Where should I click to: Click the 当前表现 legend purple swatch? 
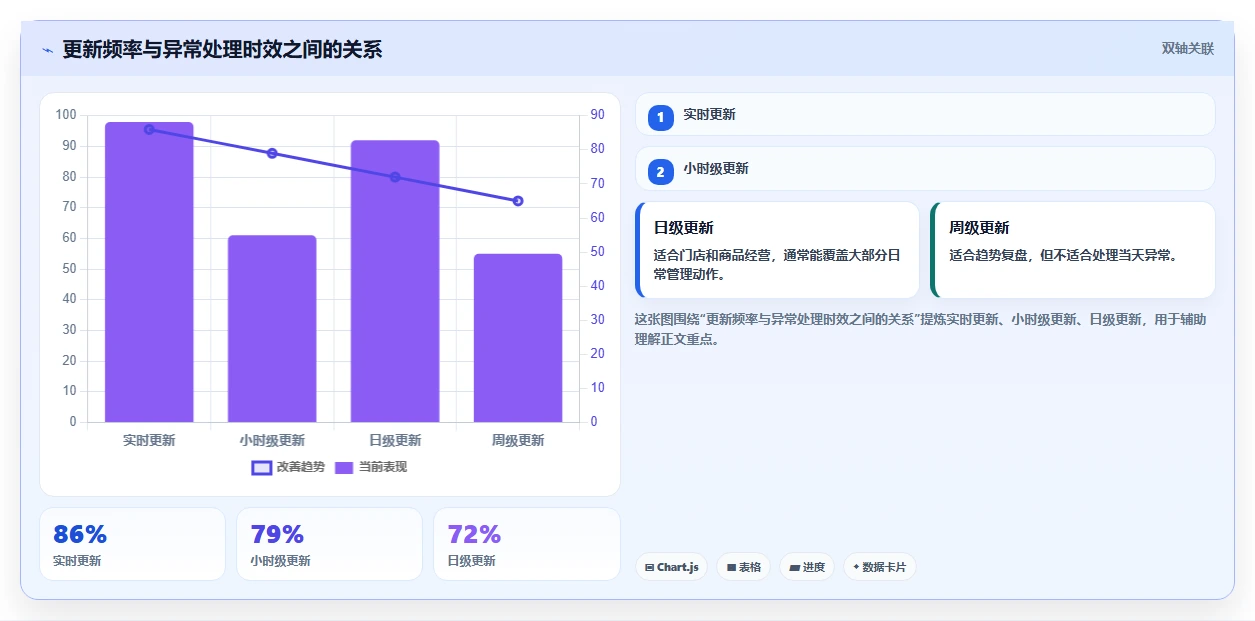coord(344,467)
